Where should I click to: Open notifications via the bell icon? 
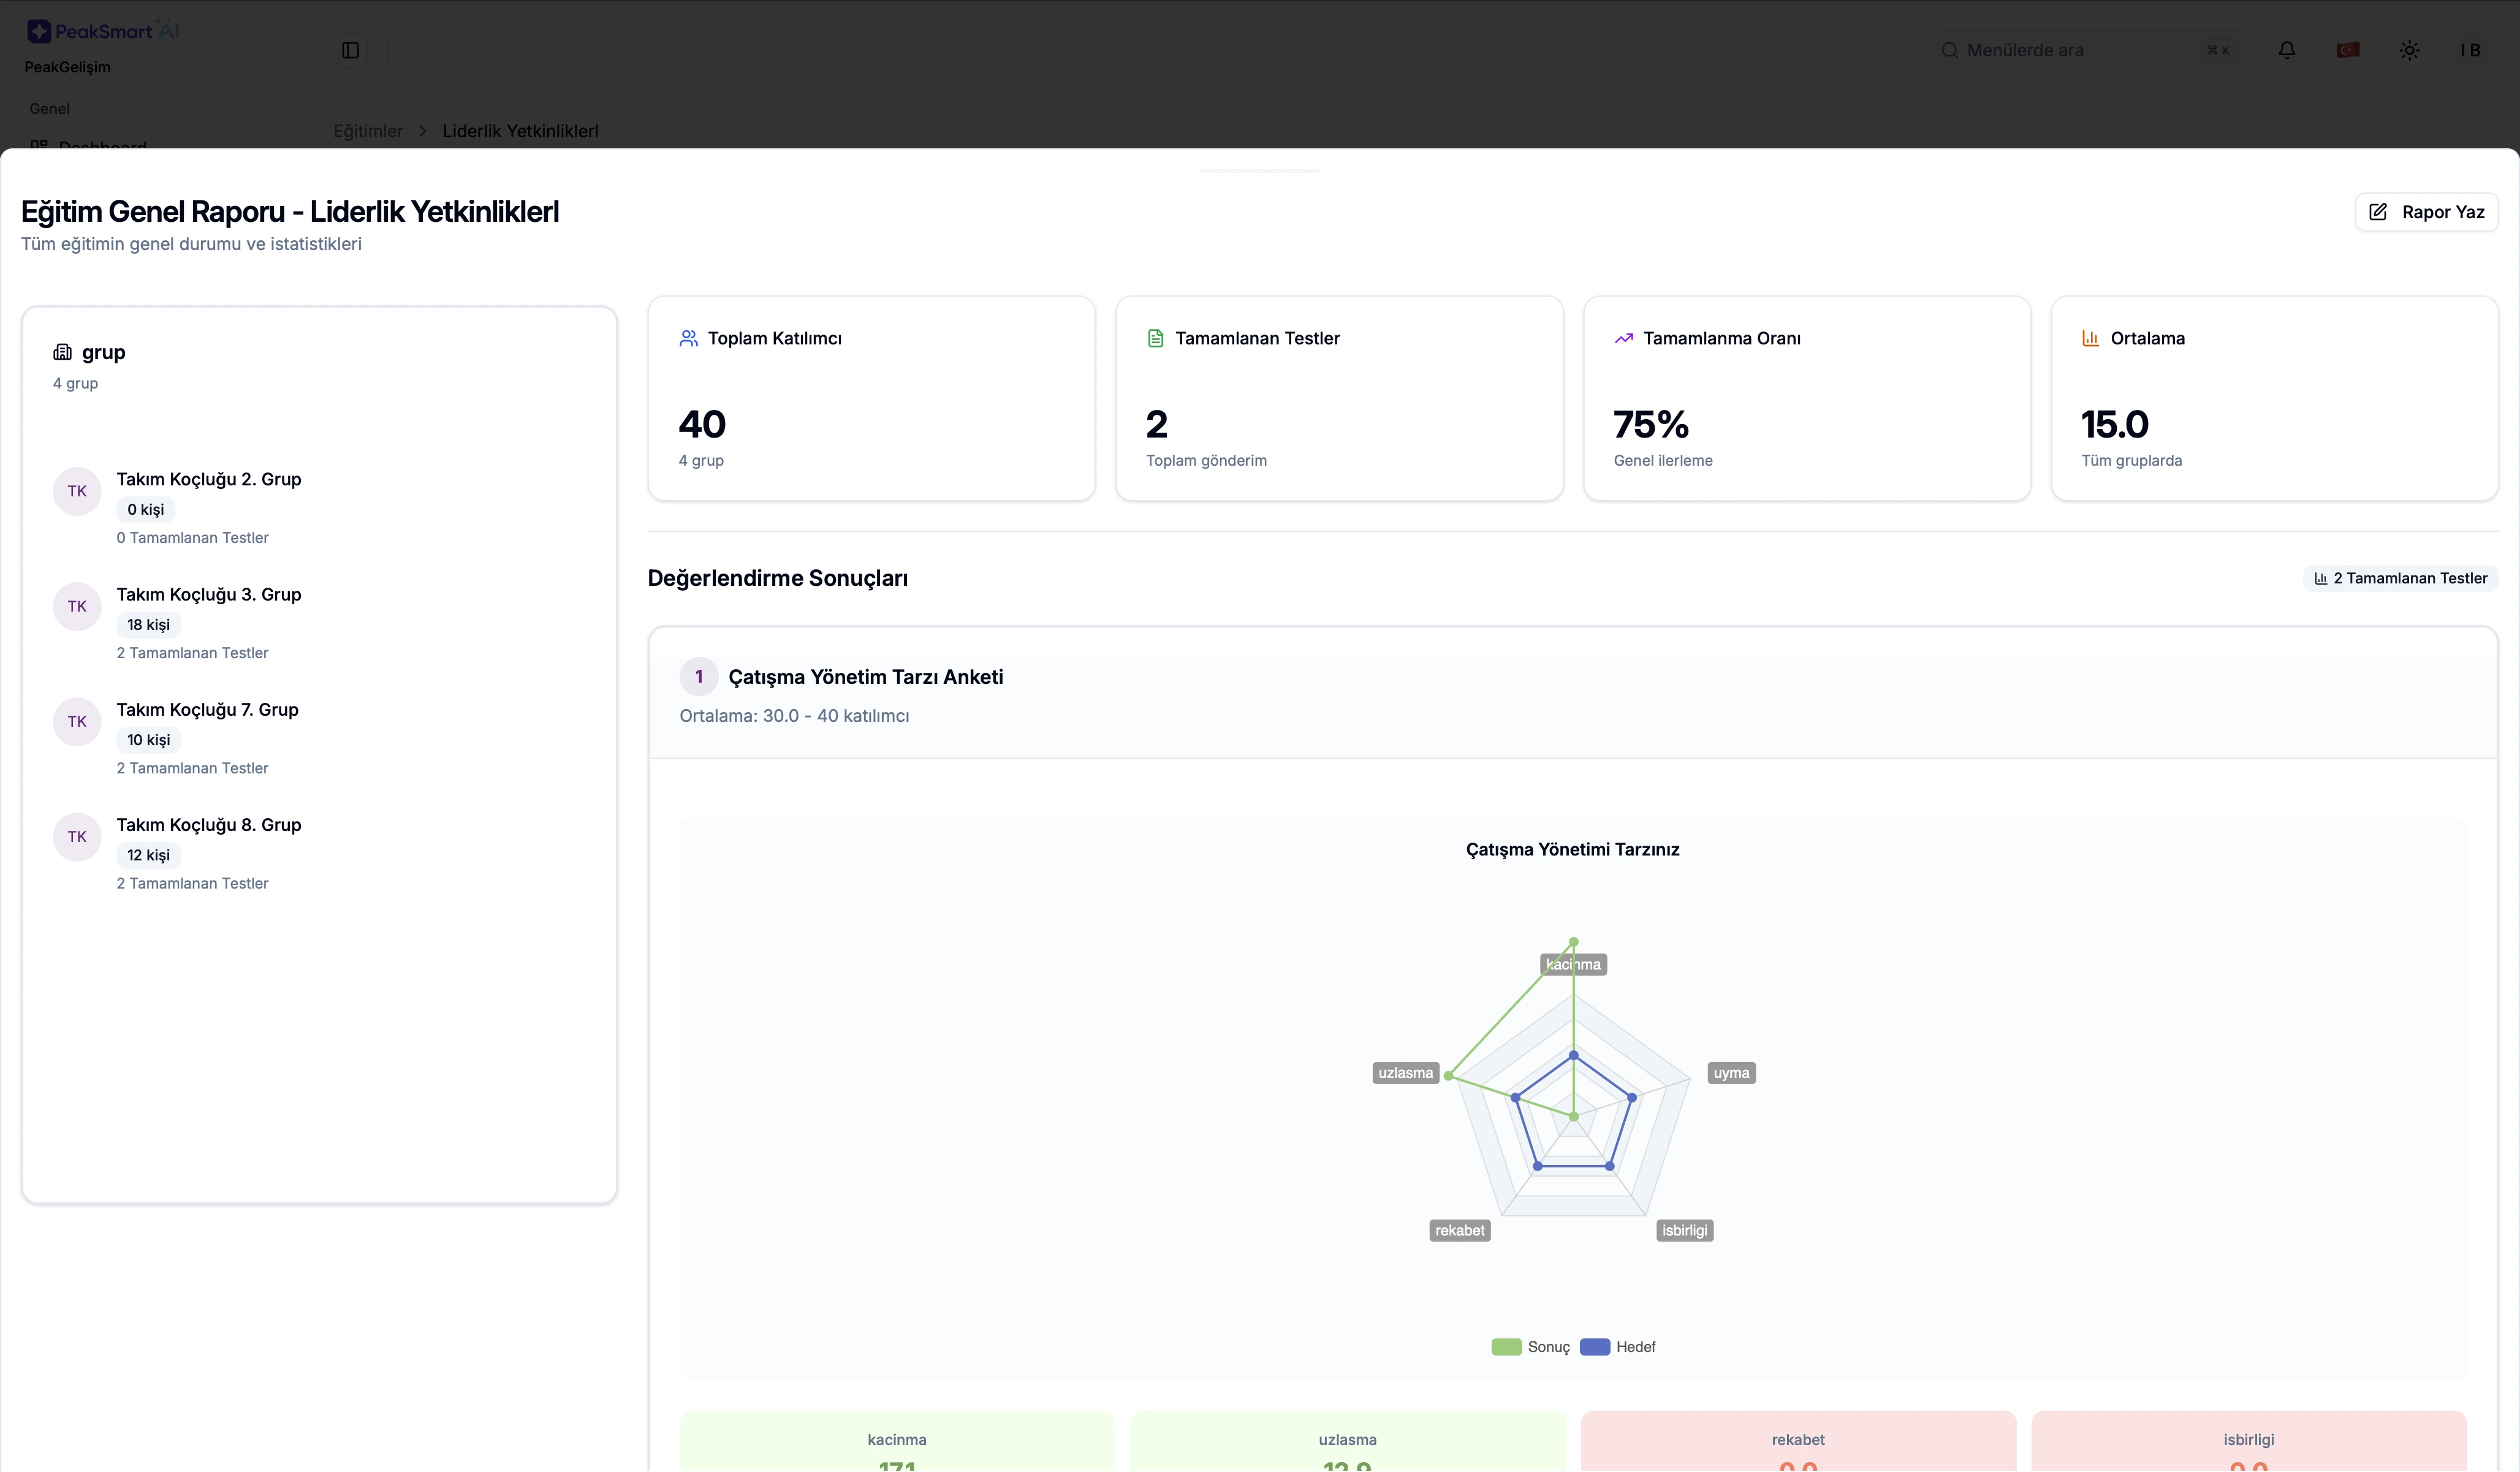coord(2287,49)
